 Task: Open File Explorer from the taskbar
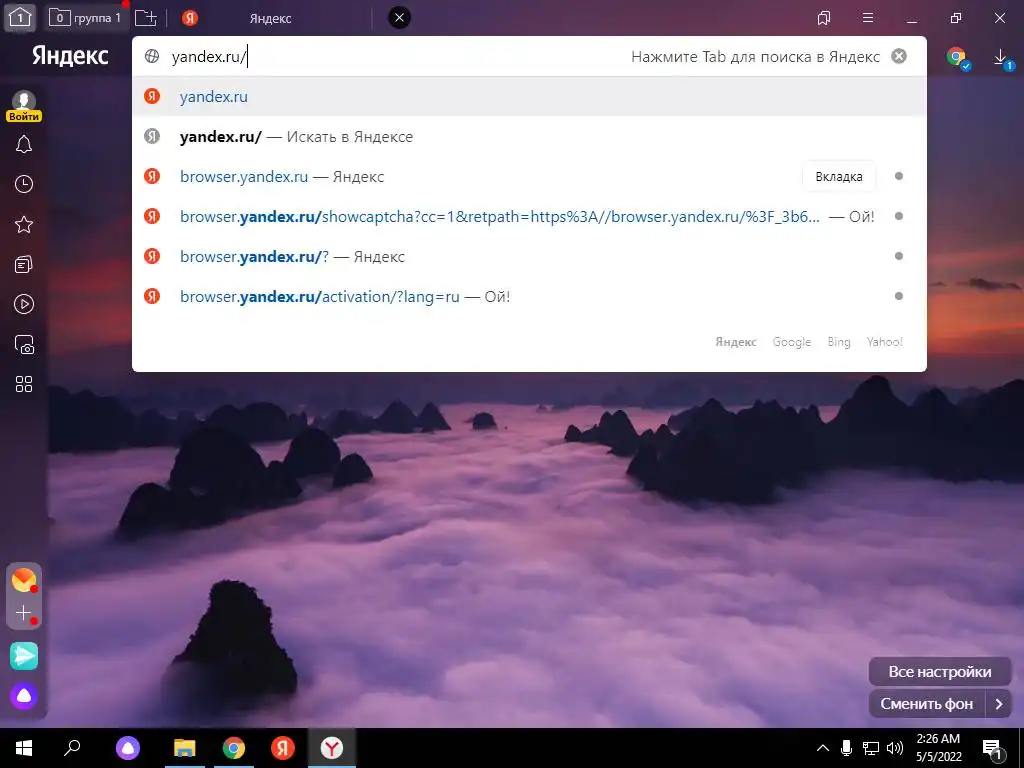click(x=185, y=748)
